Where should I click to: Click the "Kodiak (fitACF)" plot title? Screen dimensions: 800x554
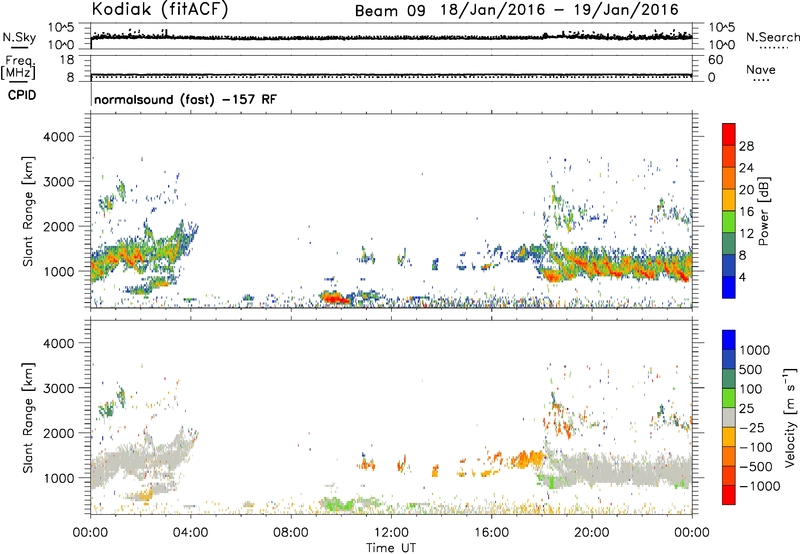click(160, 10)
